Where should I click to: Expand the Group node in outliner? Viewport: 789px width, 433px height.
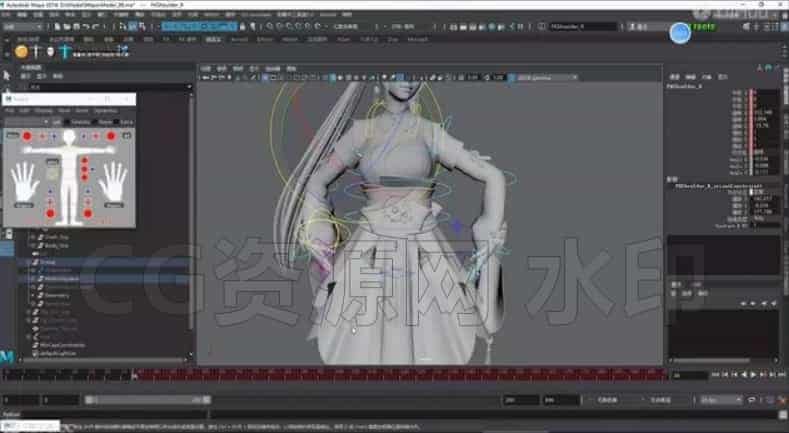[28, 262]
